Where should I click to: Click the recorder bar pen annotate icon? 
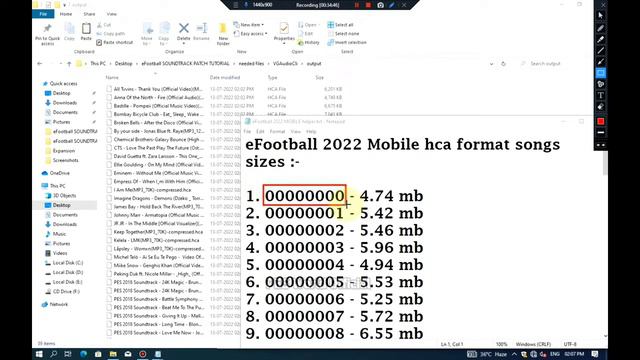click(392, 5)
